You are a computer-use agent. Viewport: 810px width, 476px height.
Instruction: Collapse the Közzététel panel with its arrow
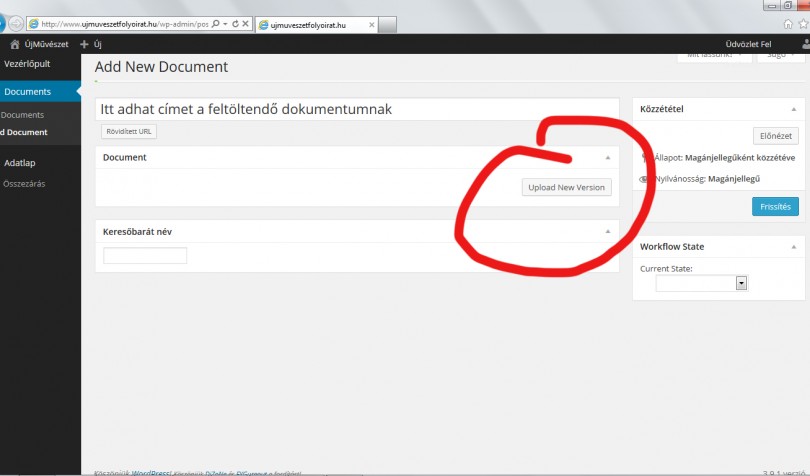pos(793,109)
